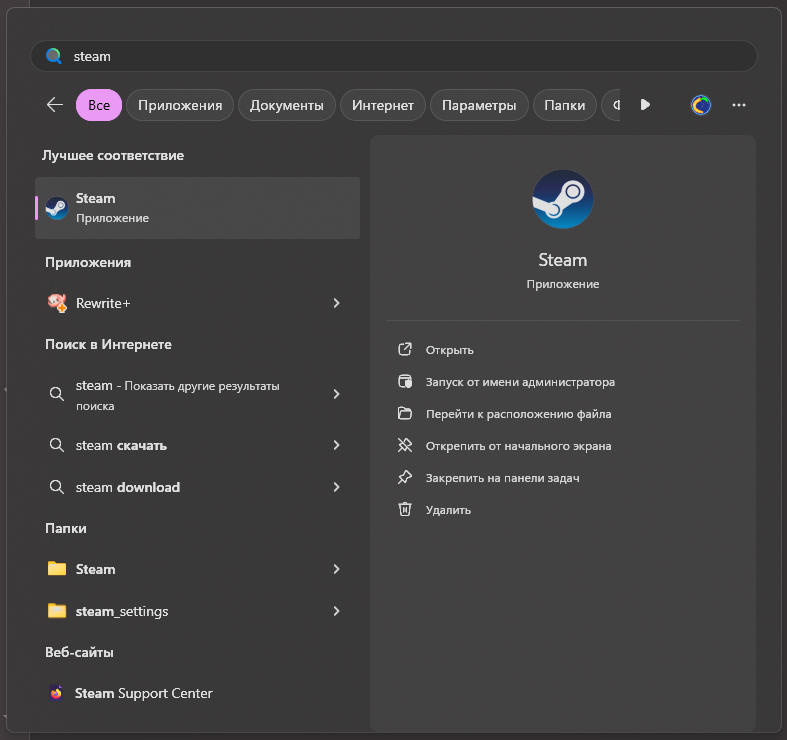Switch to the "Параметры" filter tab
The width and height of the screenshot is (787, 740).
(479, 105)
